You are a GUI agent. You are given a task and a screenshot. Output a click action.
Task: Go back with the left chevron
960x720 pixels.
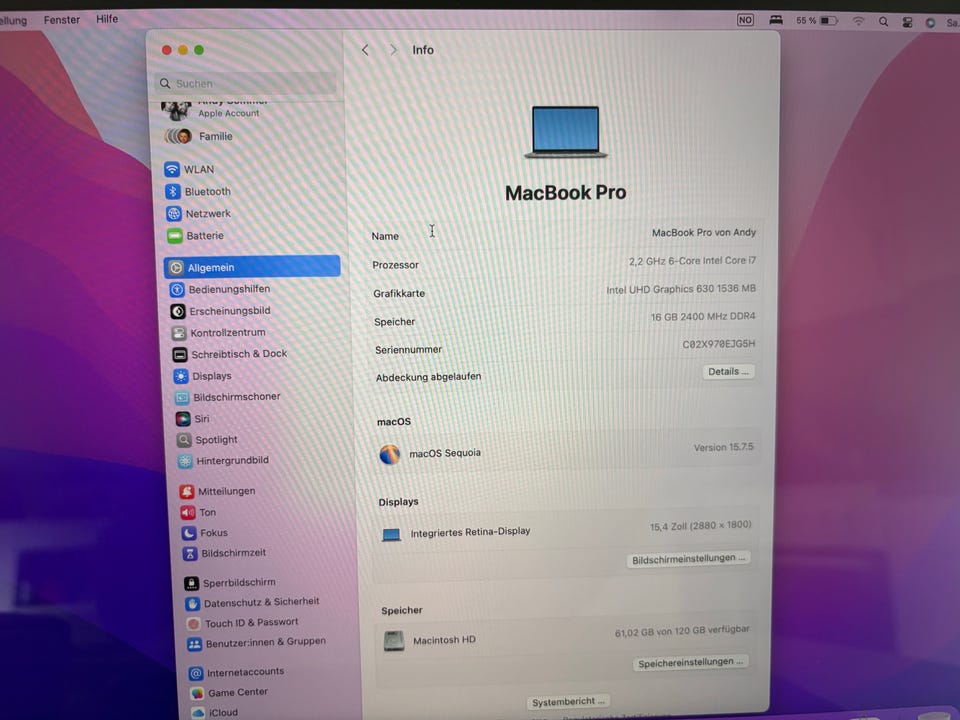tap(366, 50)
